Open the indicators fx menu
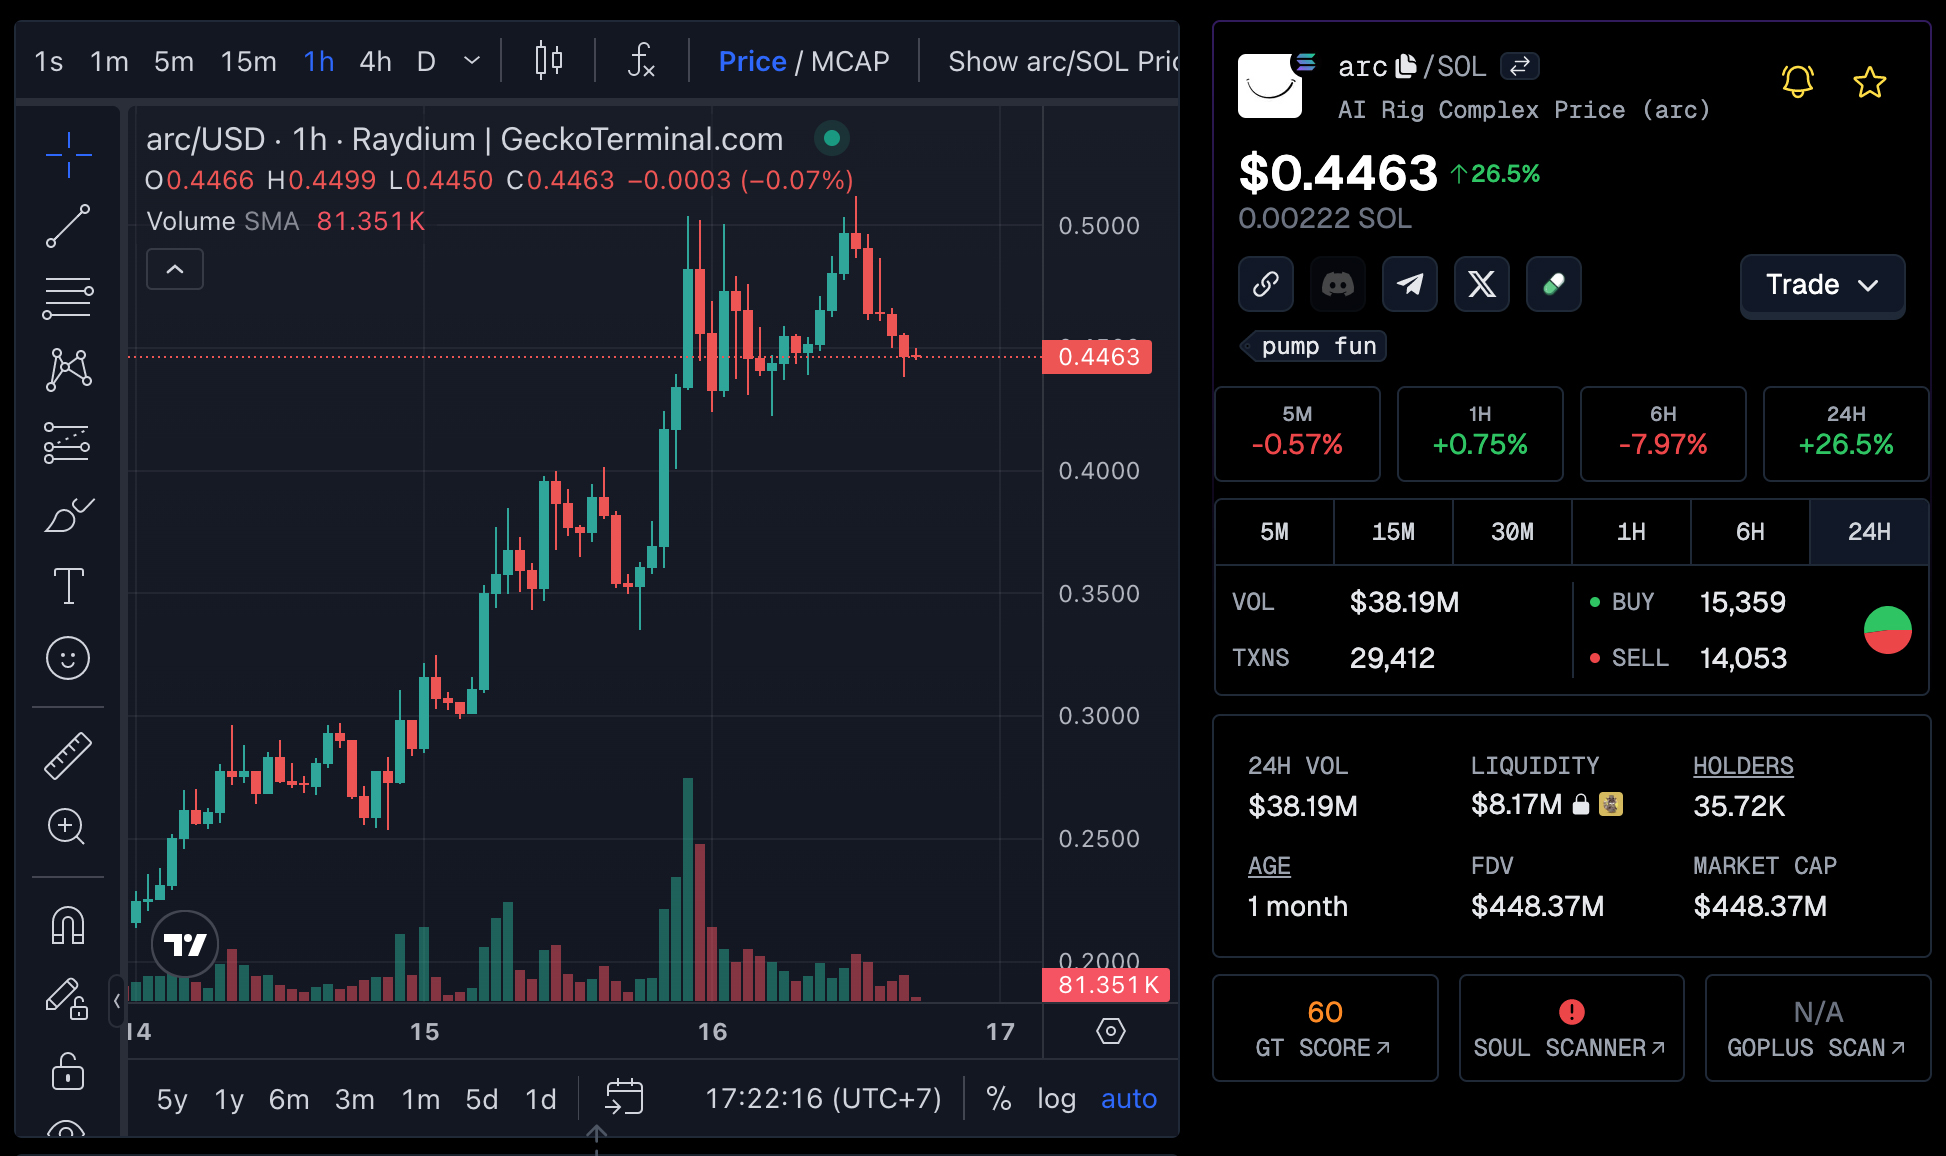 (641, 61)
